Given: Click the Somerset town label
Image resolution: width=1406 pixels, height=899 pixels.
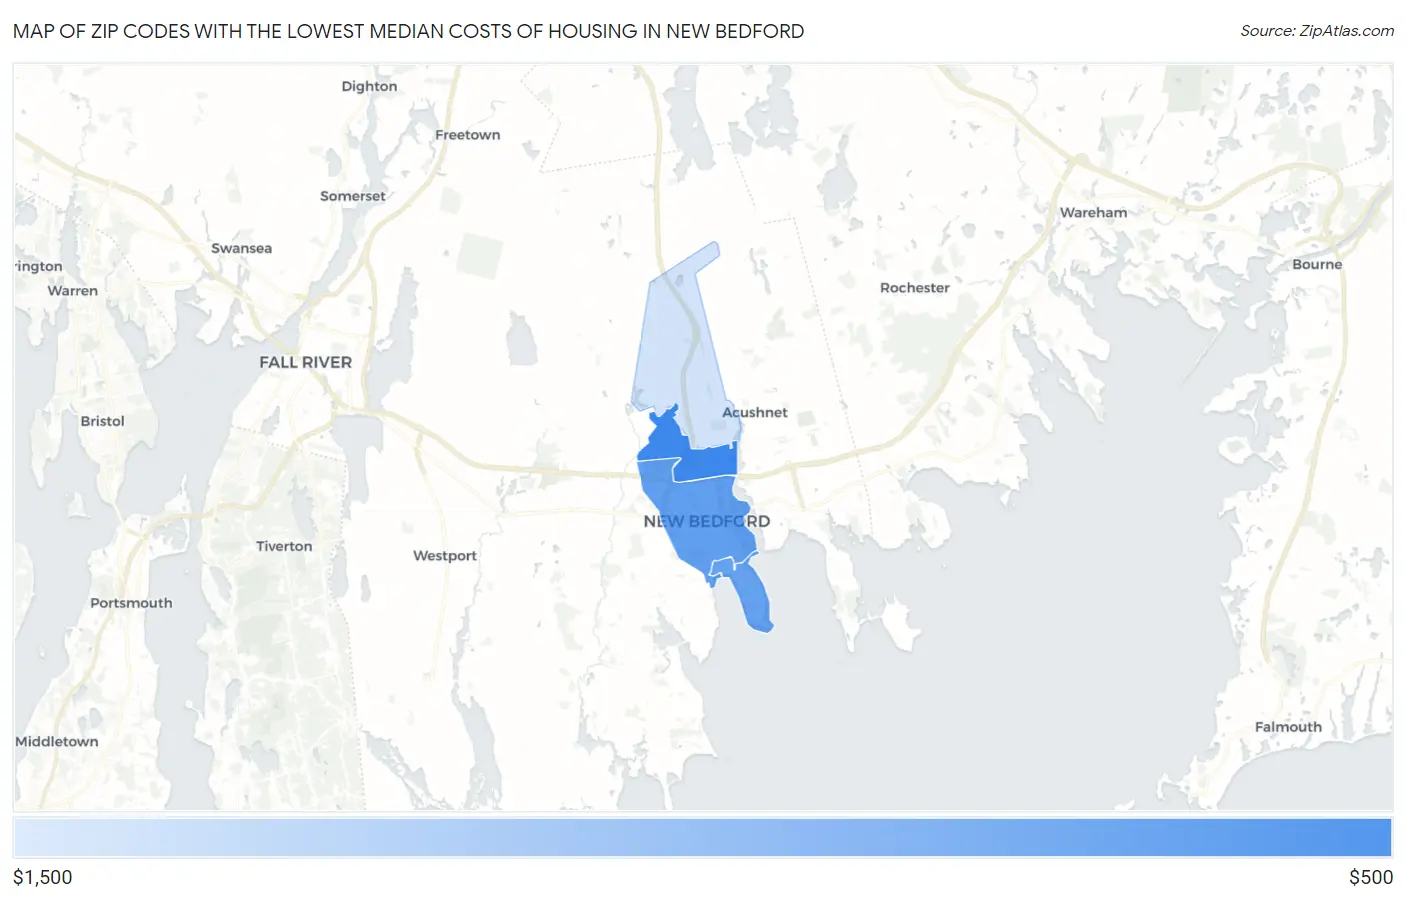Looking at the screenshot, I should coord(352,196).
